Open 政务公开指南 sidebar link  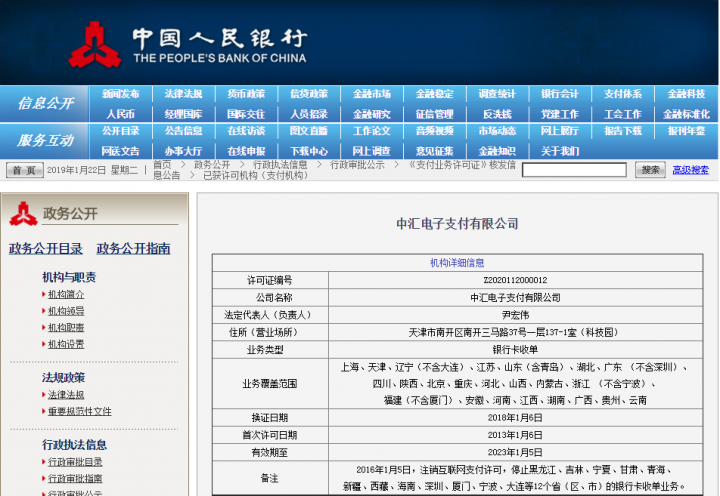click(133, 249)
